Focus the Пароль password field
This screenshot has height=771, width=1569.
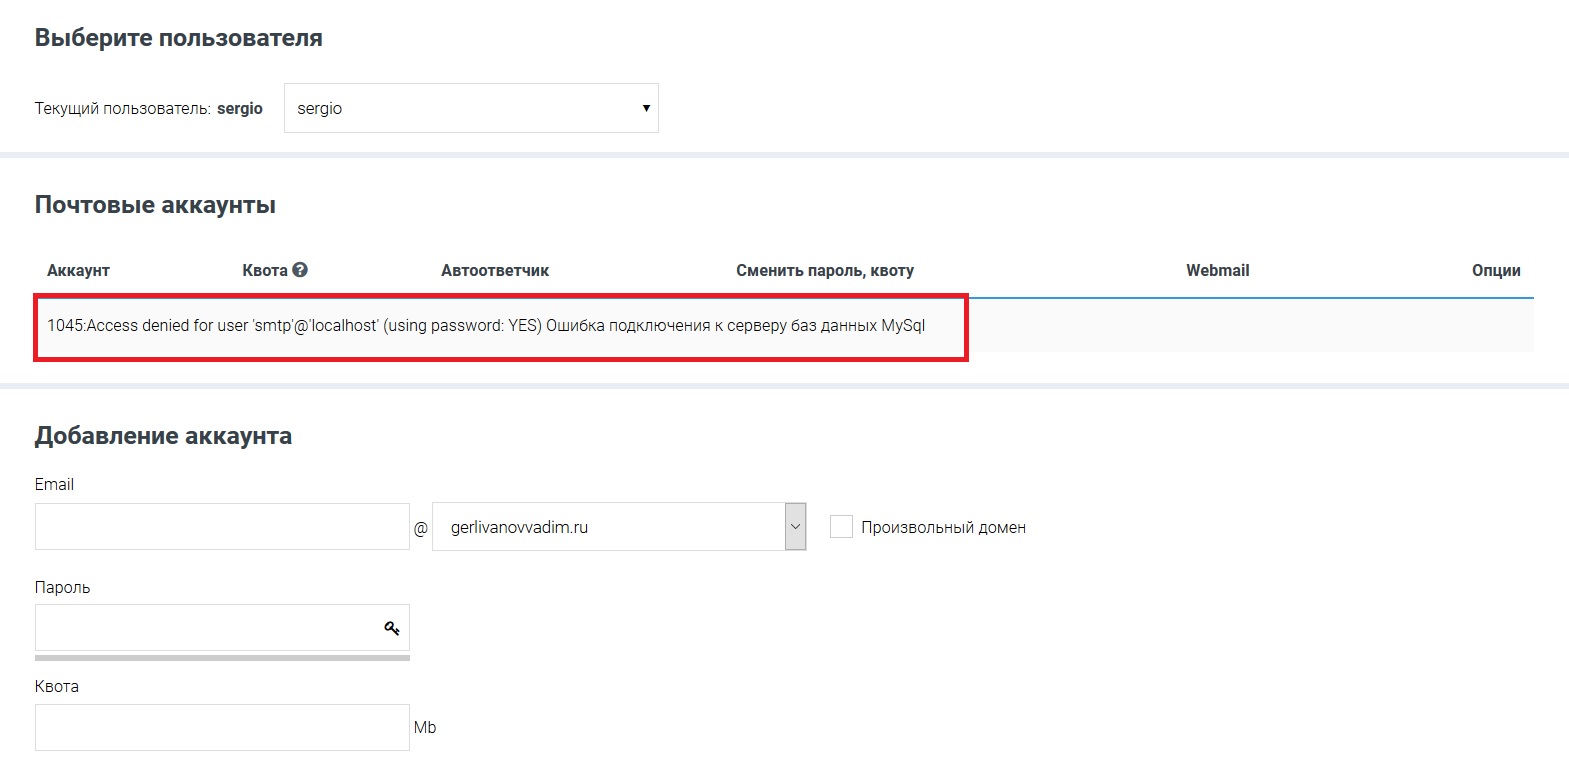click(205, 628)
